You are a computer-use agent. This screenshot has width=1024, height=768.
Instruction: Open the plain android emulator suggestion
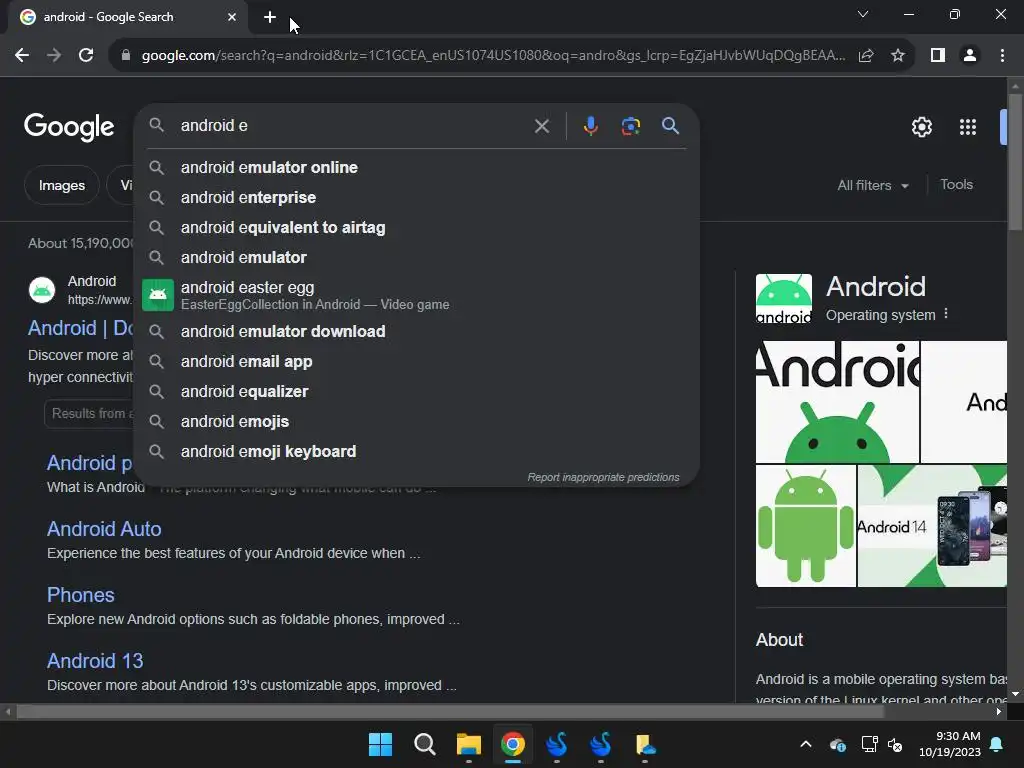point(416,257)
